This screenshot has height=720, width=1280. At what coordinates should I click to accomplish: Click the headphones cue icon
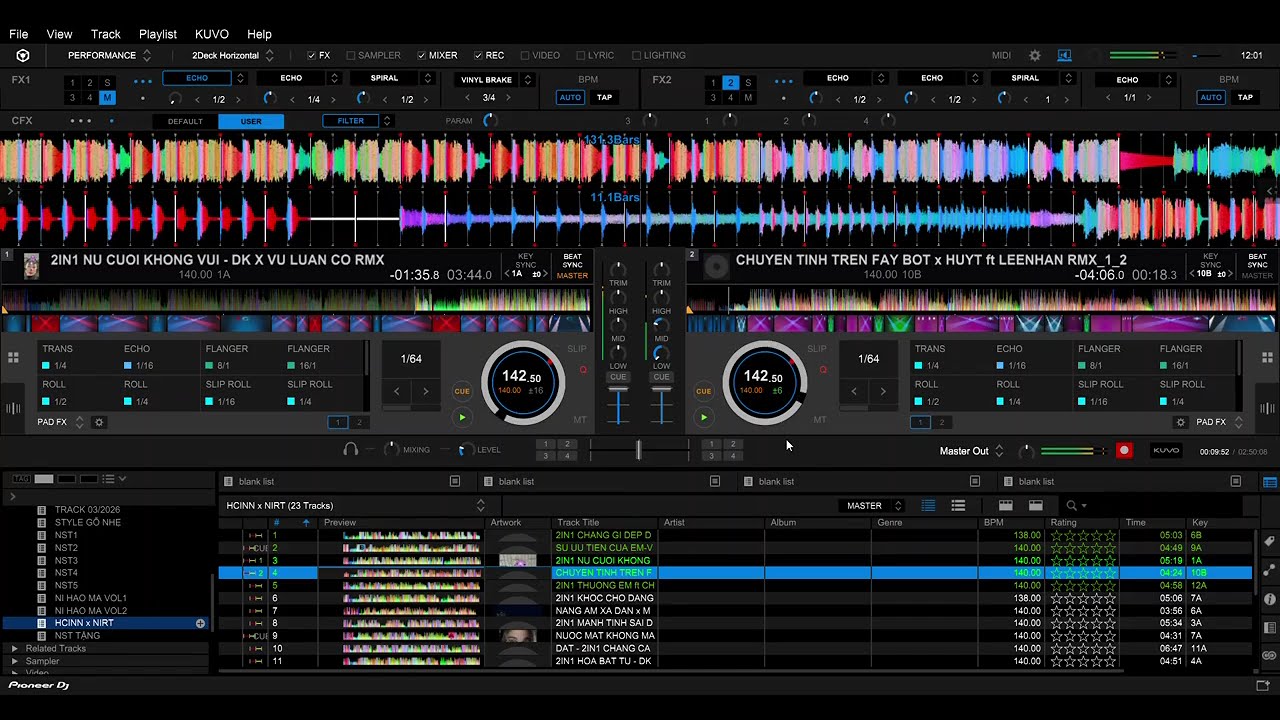coord(350,450)
